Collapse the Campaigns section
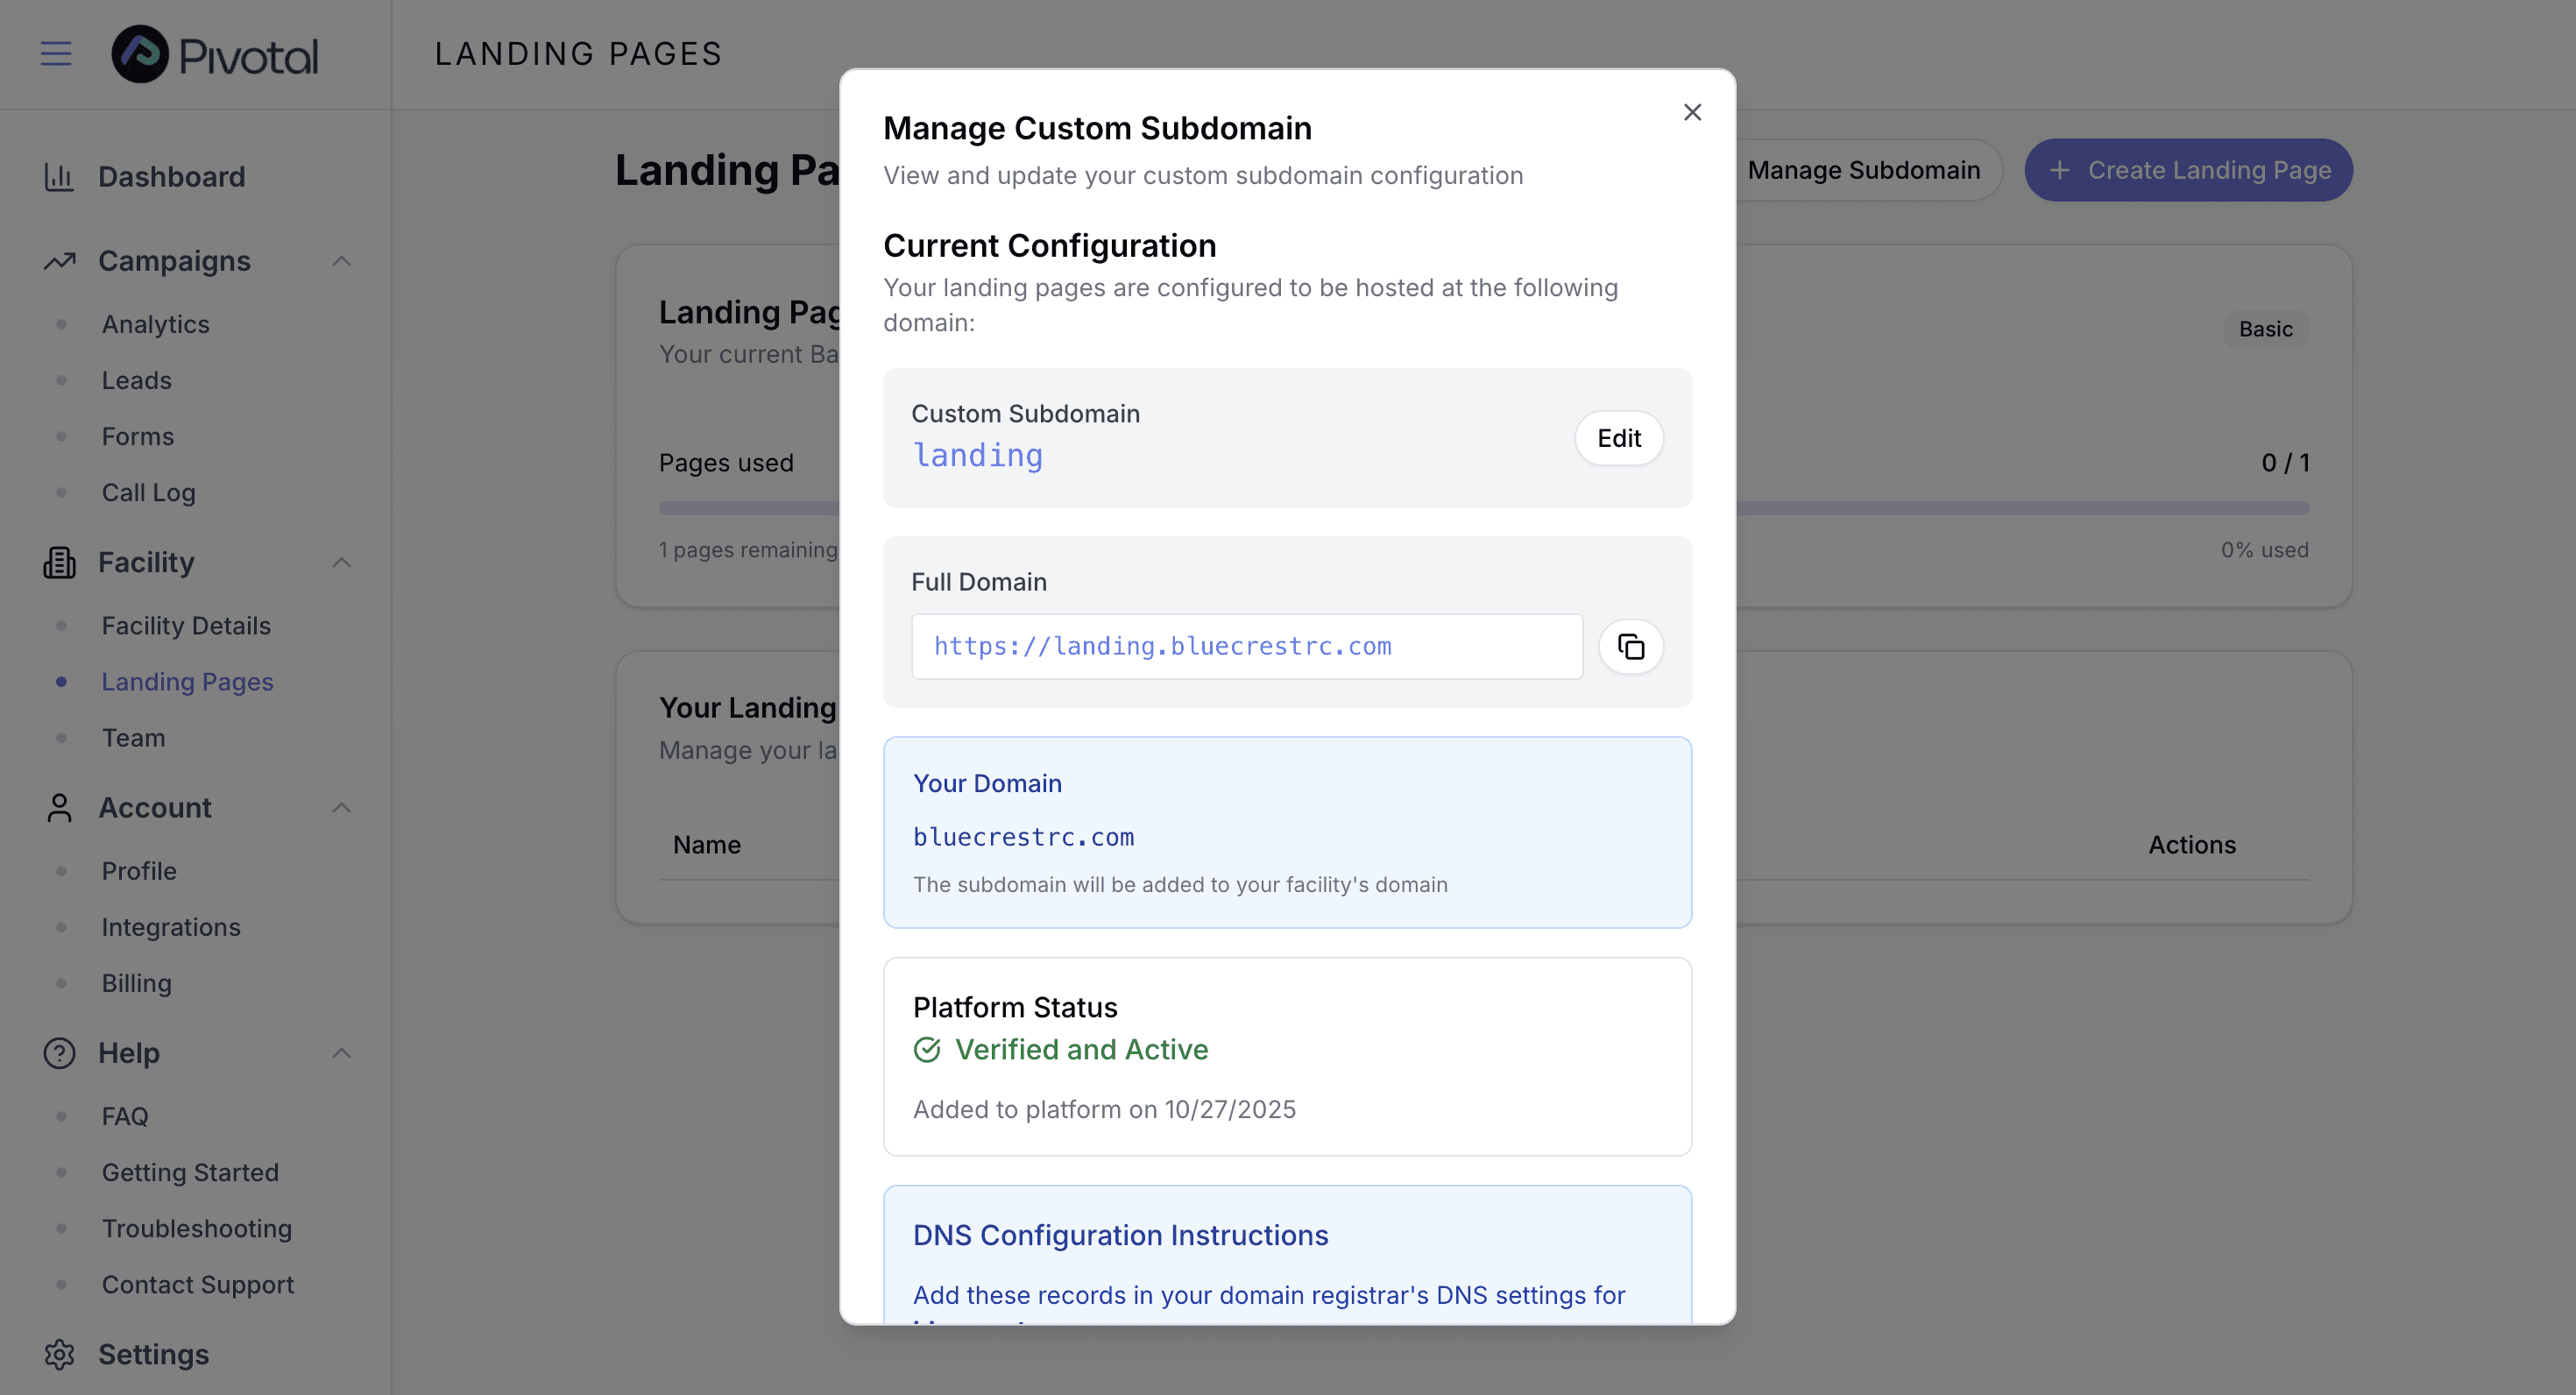Screen dimensions: 2576x1395 pos(341,261)
